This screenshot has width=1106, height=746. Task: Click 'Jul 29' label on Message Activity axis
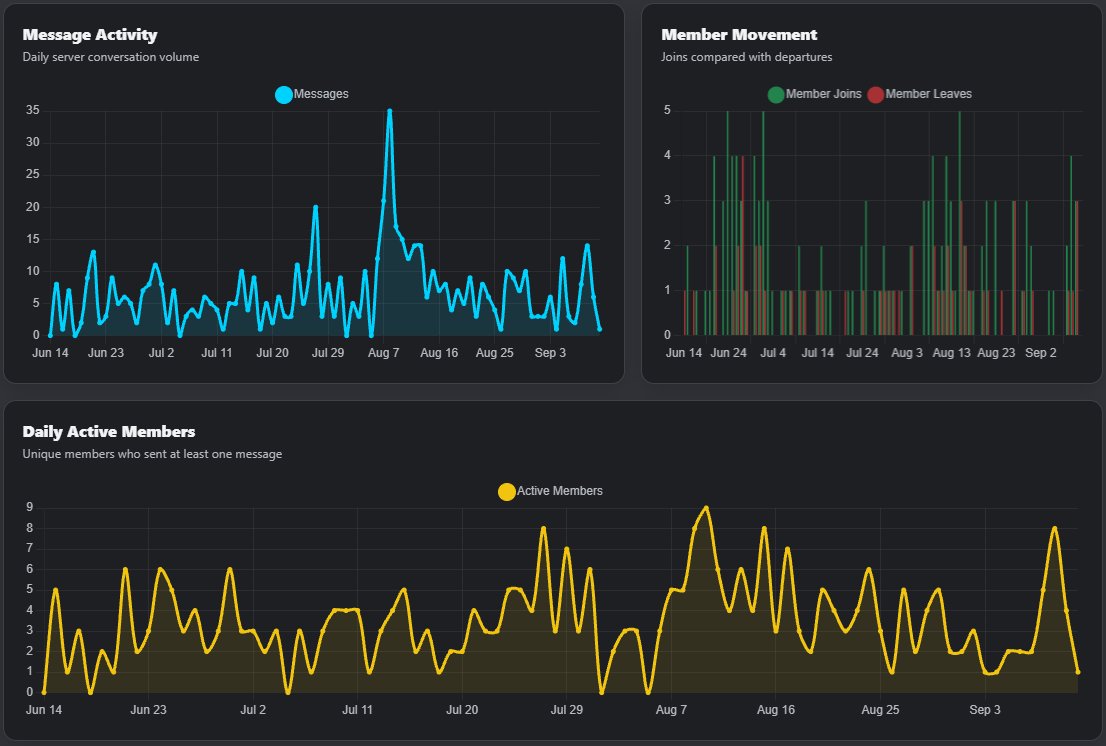(x=328, y=353)
